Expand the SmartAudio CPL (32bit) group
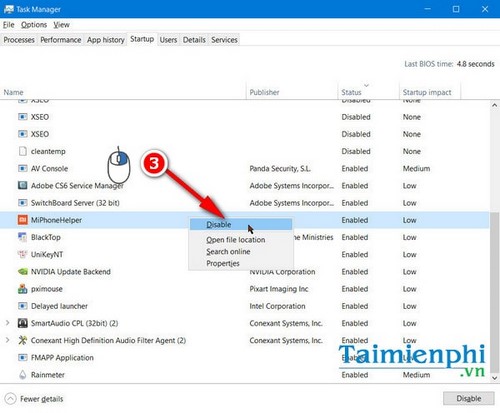500x413 pixels. coord(7,323)
